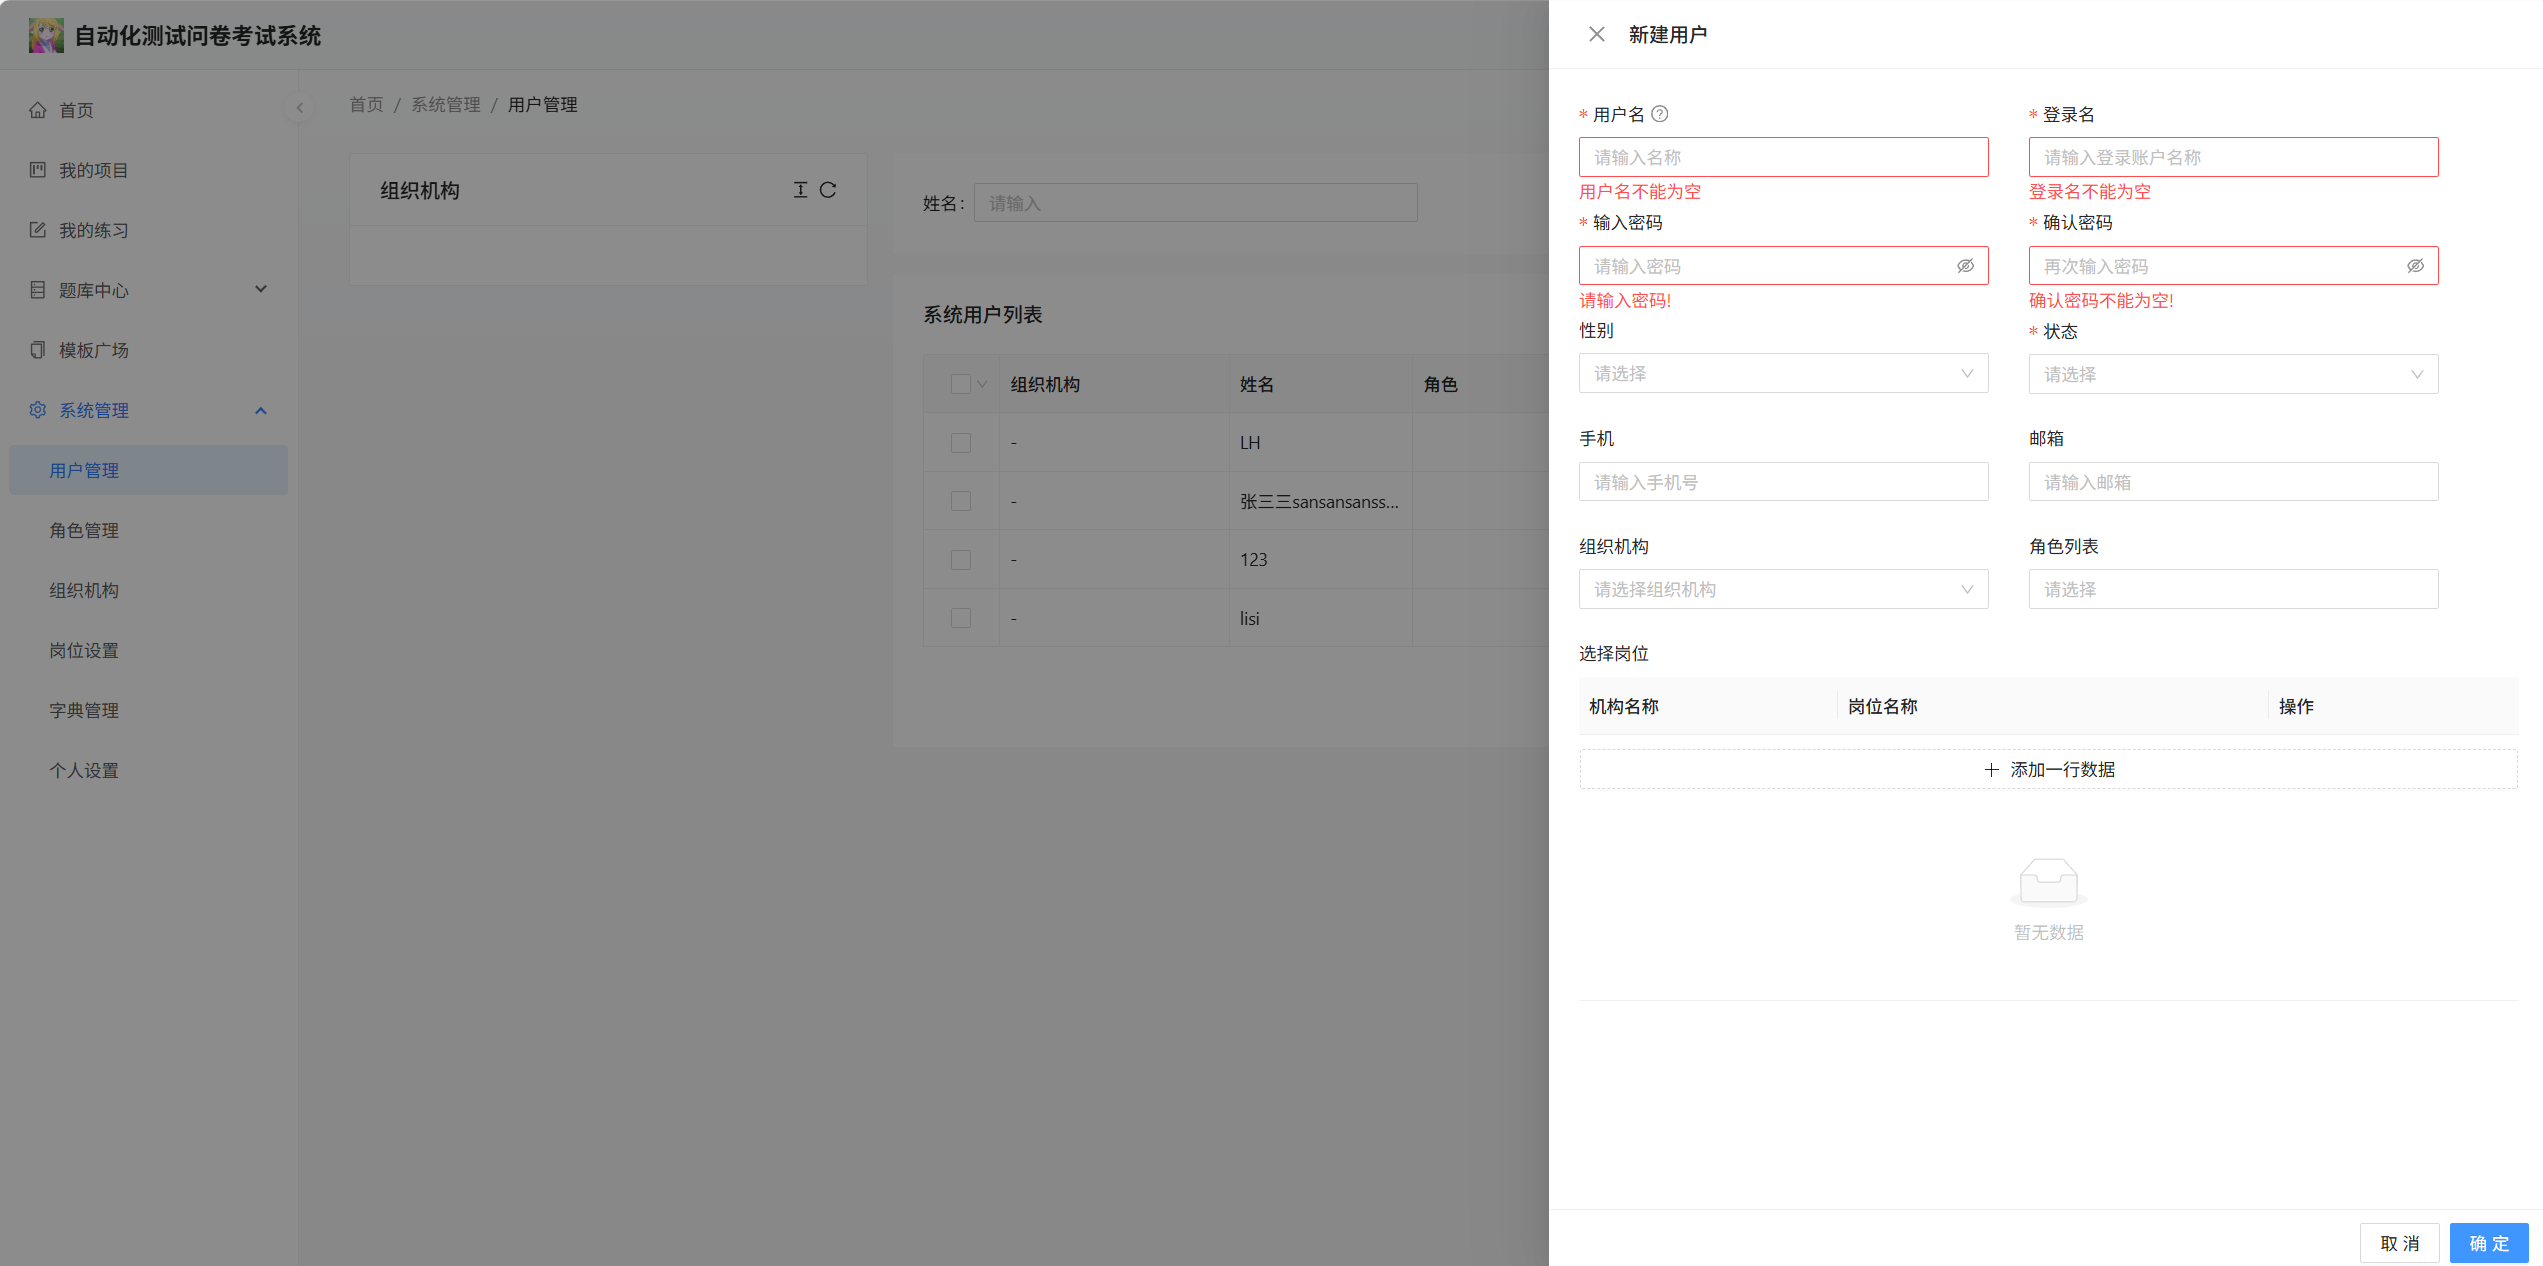This screenshot has height=1266, width=2543.
Task: Open 角色管理 in the sidebar
Action: (84, 530)
